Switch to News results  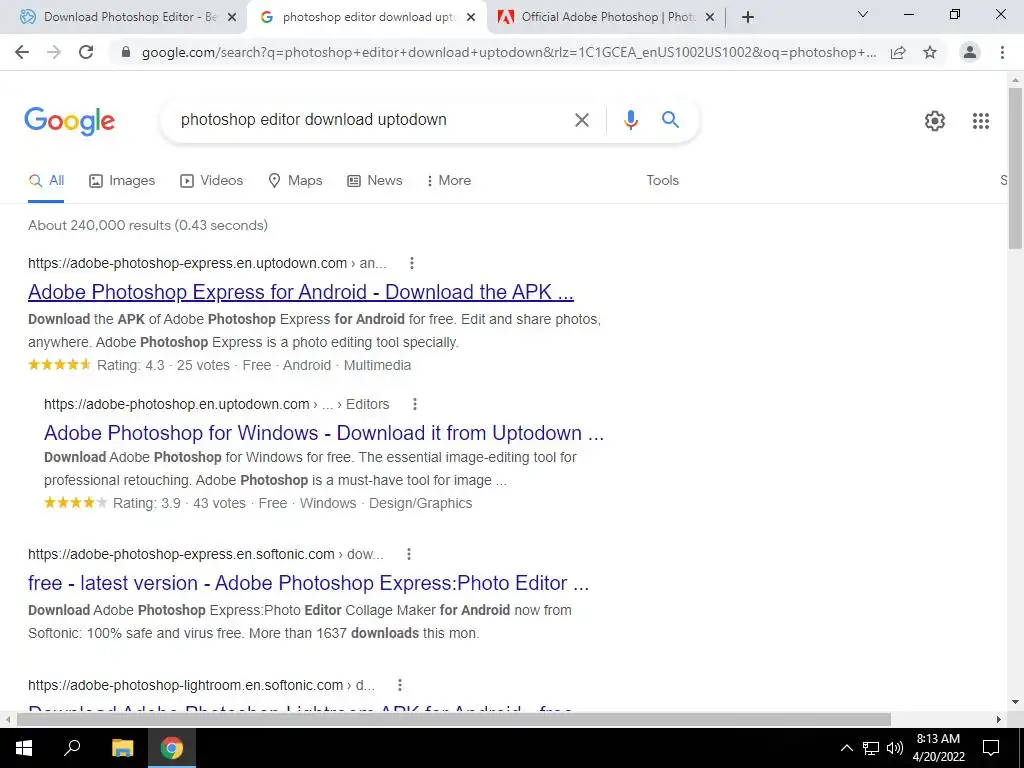(375, 181)
